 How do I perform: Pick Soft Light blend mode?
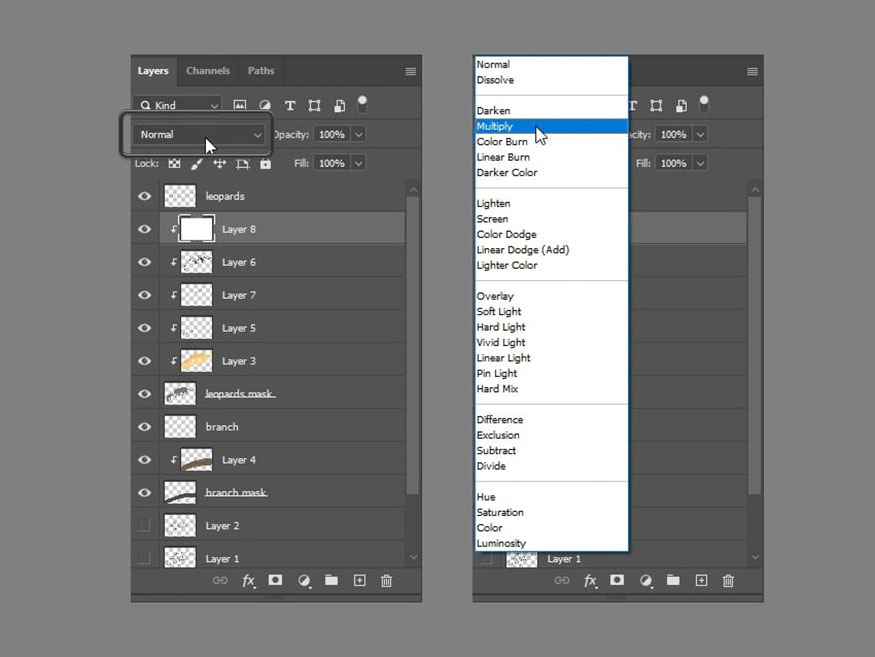tap(551, 311)
